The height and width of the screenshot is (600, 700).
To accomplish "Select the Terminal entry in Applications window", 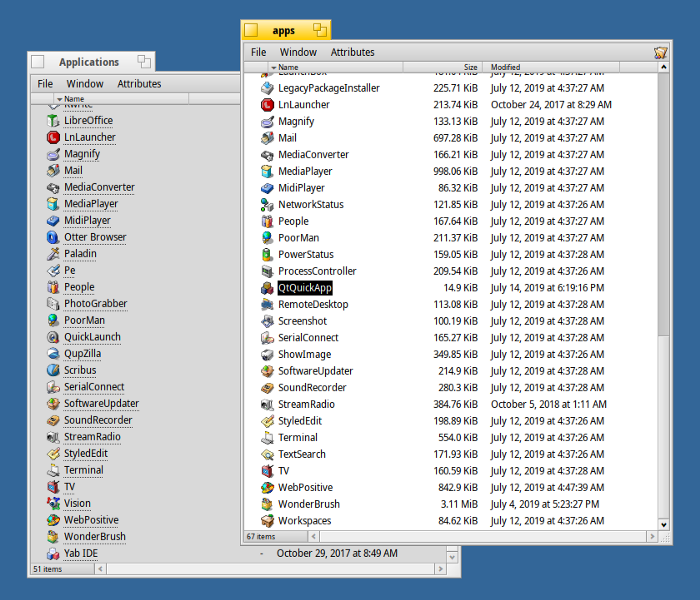I will (83, 470).
